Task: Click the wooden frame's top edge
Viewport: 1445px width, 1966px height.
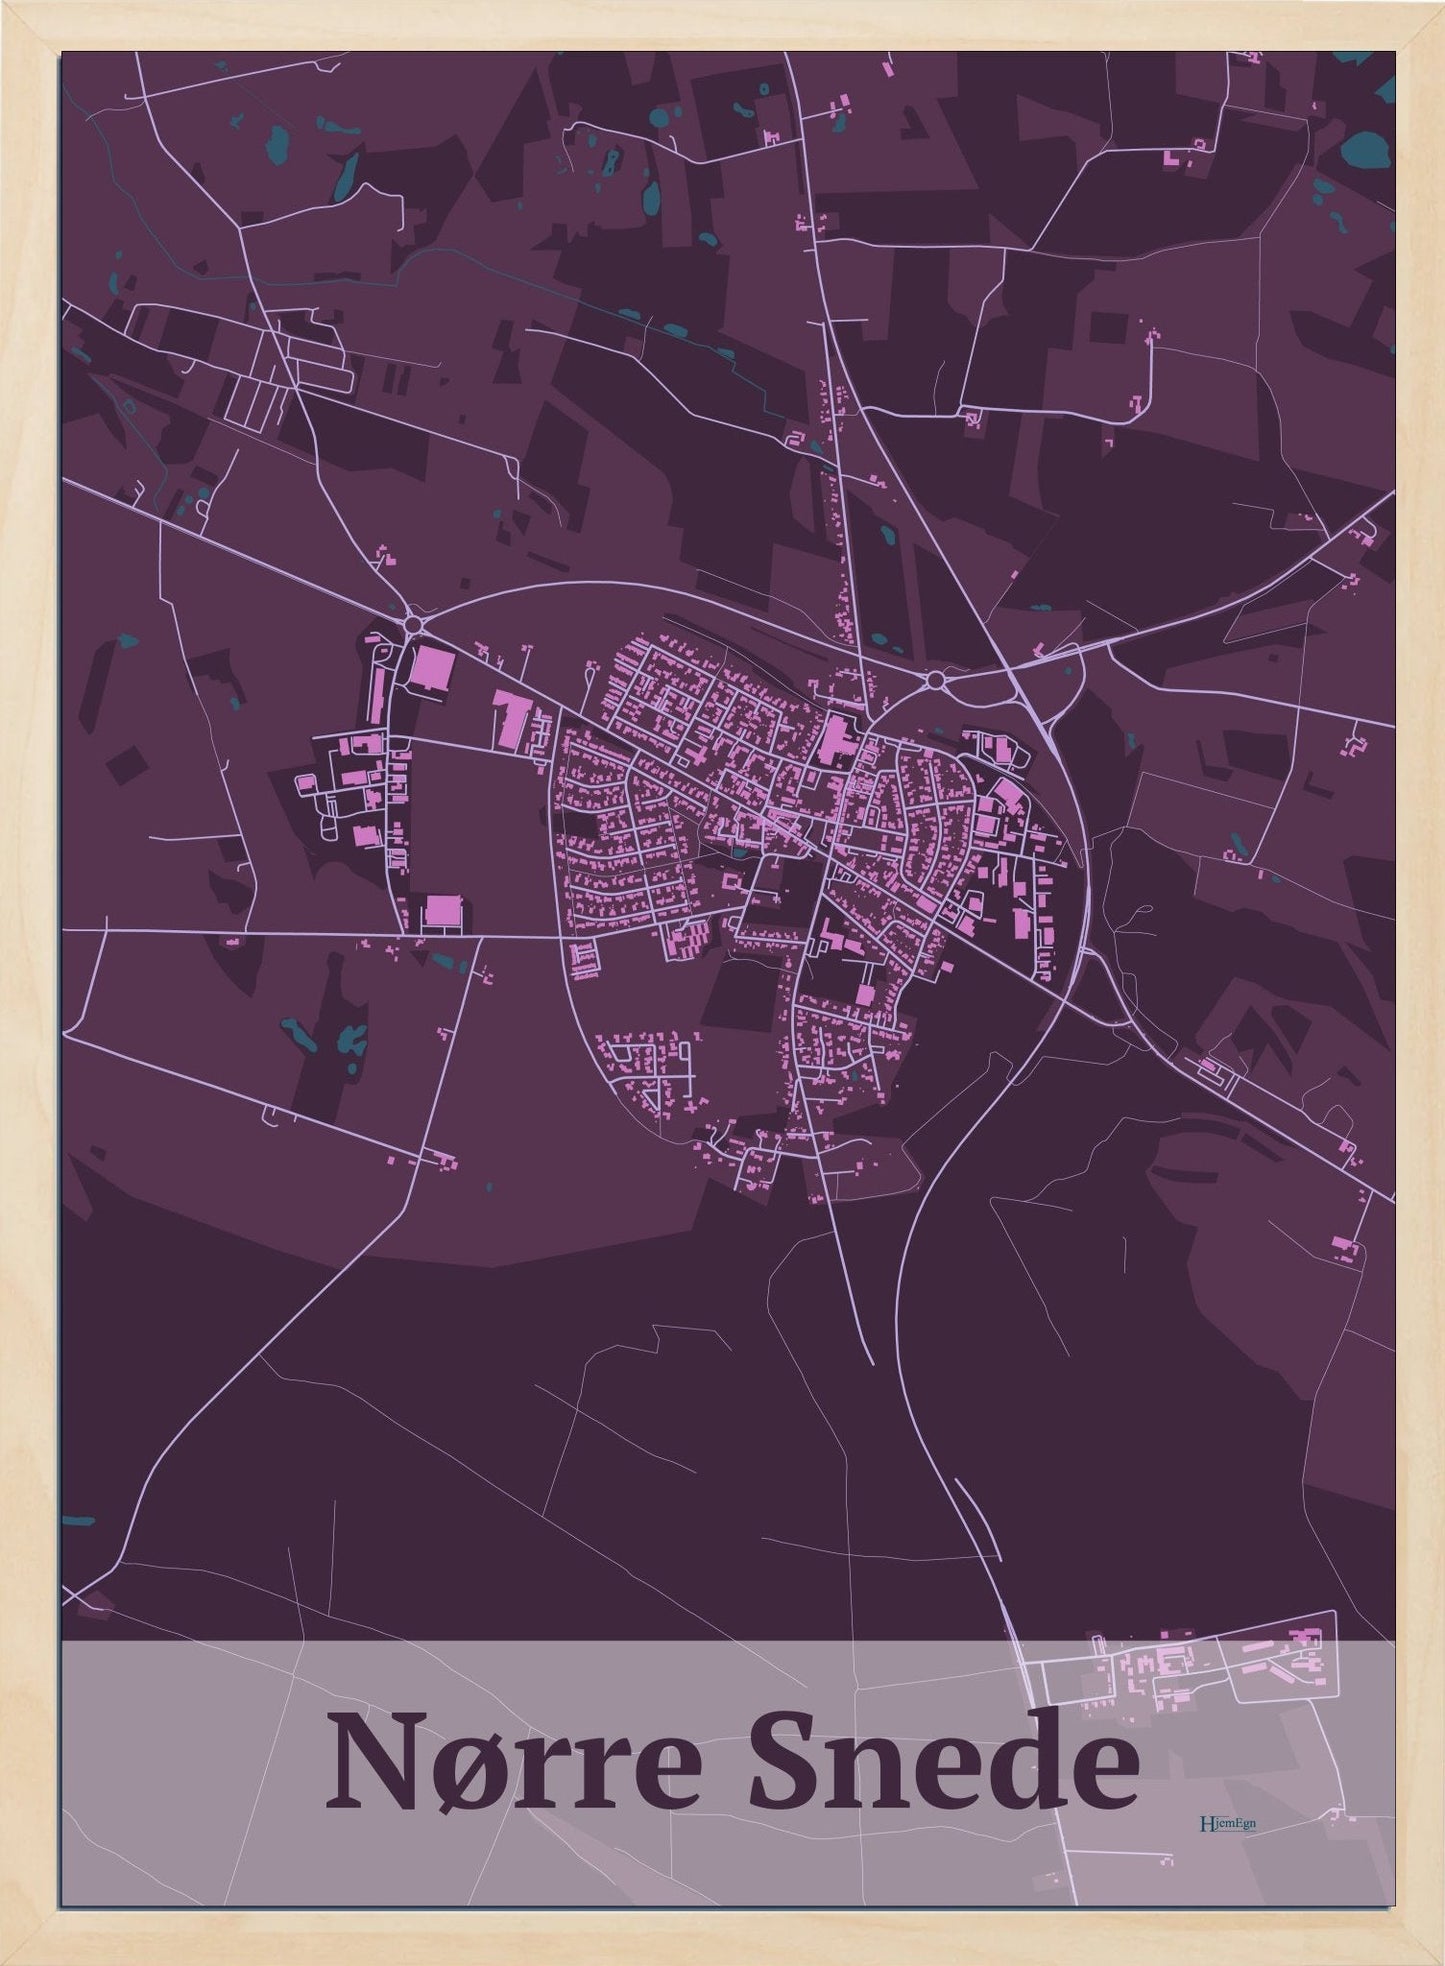Action: coord(722,22)
